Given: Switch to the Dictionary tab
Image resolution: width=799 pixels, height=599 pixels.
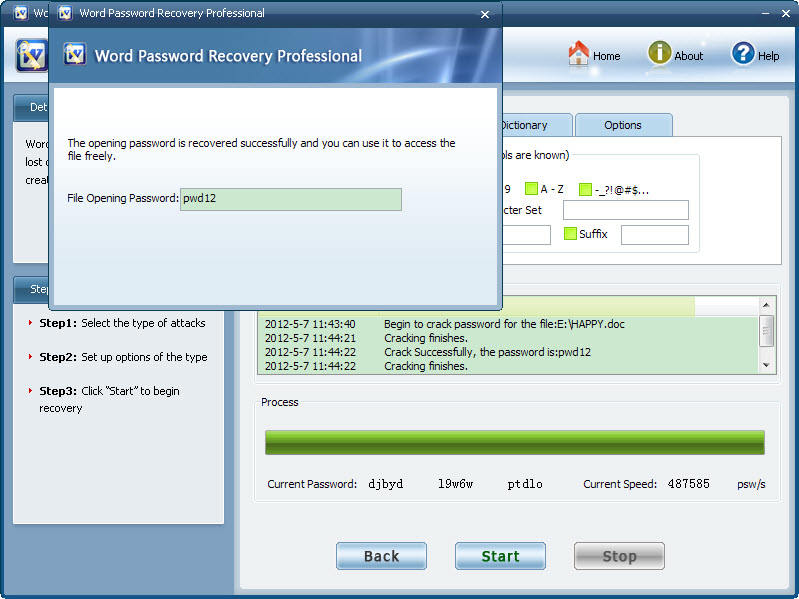Looking at the screenshot, I should click(x=536, y=125).
